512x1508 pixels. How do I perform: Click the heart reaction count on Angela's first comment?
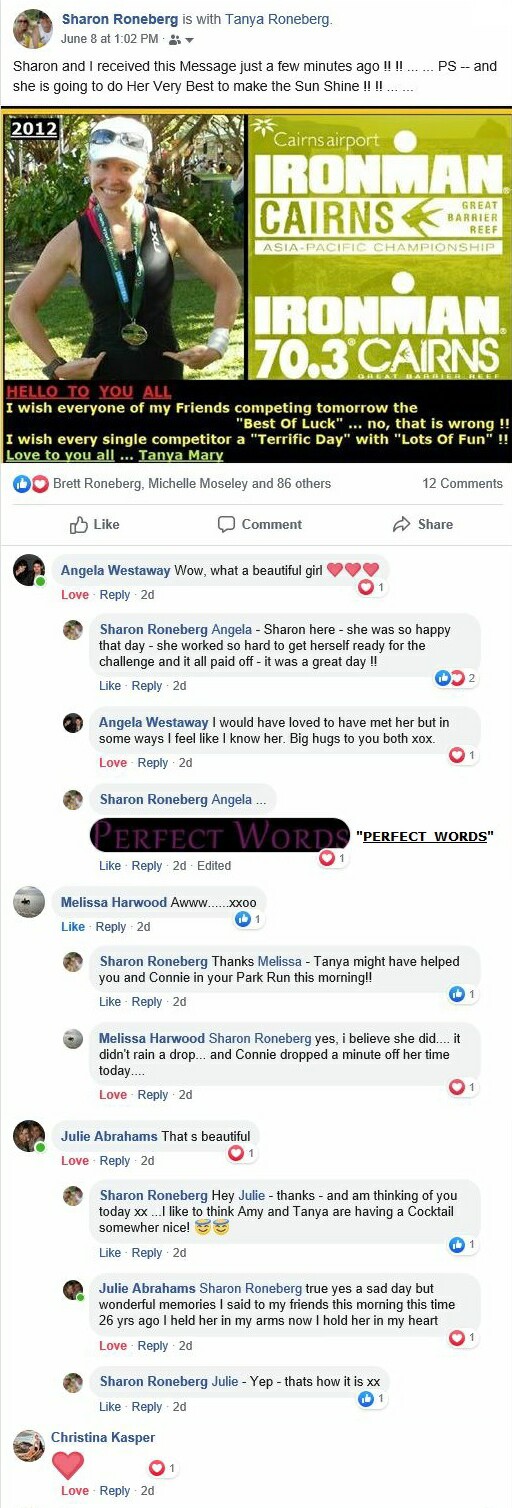click(371, 587)
